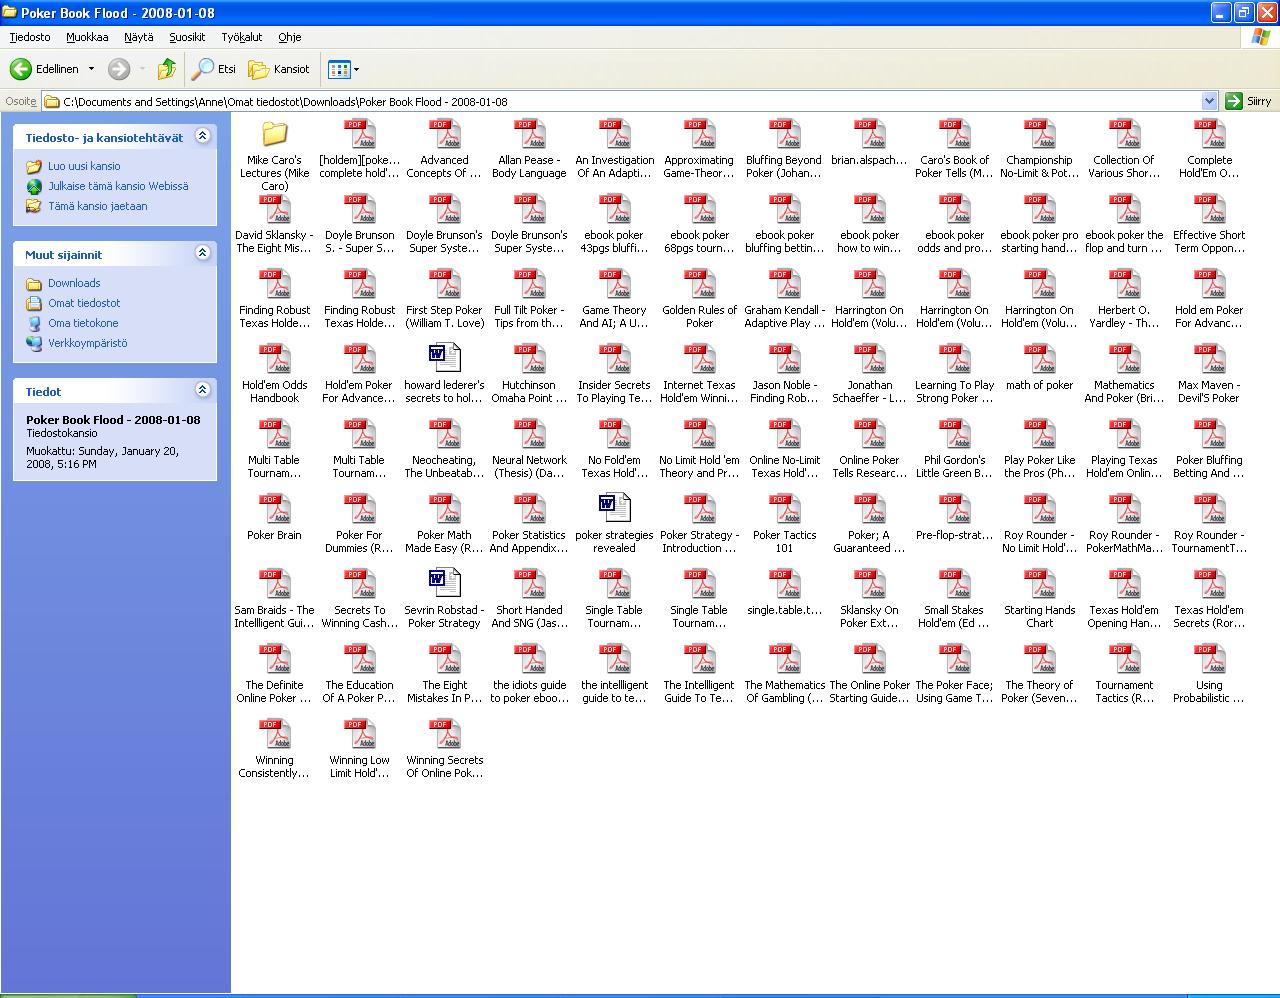Screen dimensions: 1280x998
Task: Select the Starting Hands Chart PDF icon
Action: click(1039, 584)
